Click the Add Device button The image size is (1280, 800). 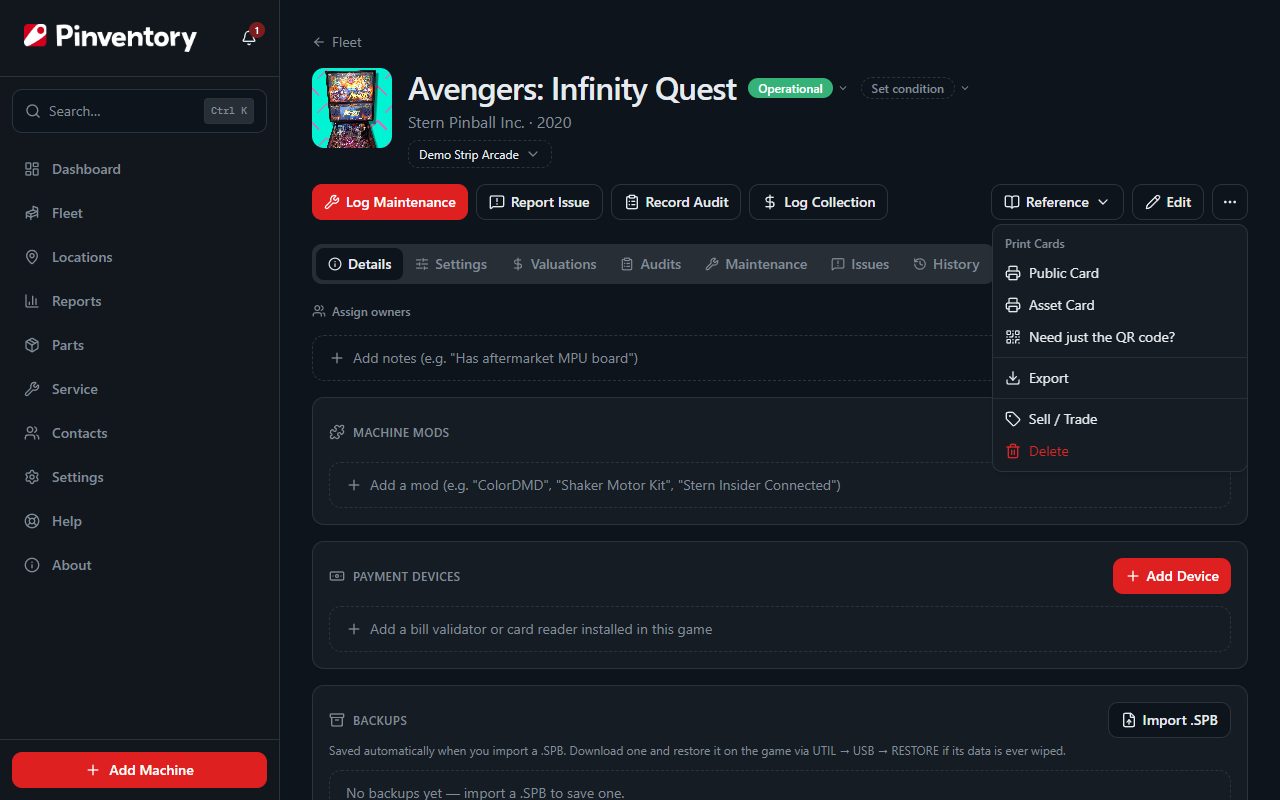pyautogui.click(x=1172, y=576)
